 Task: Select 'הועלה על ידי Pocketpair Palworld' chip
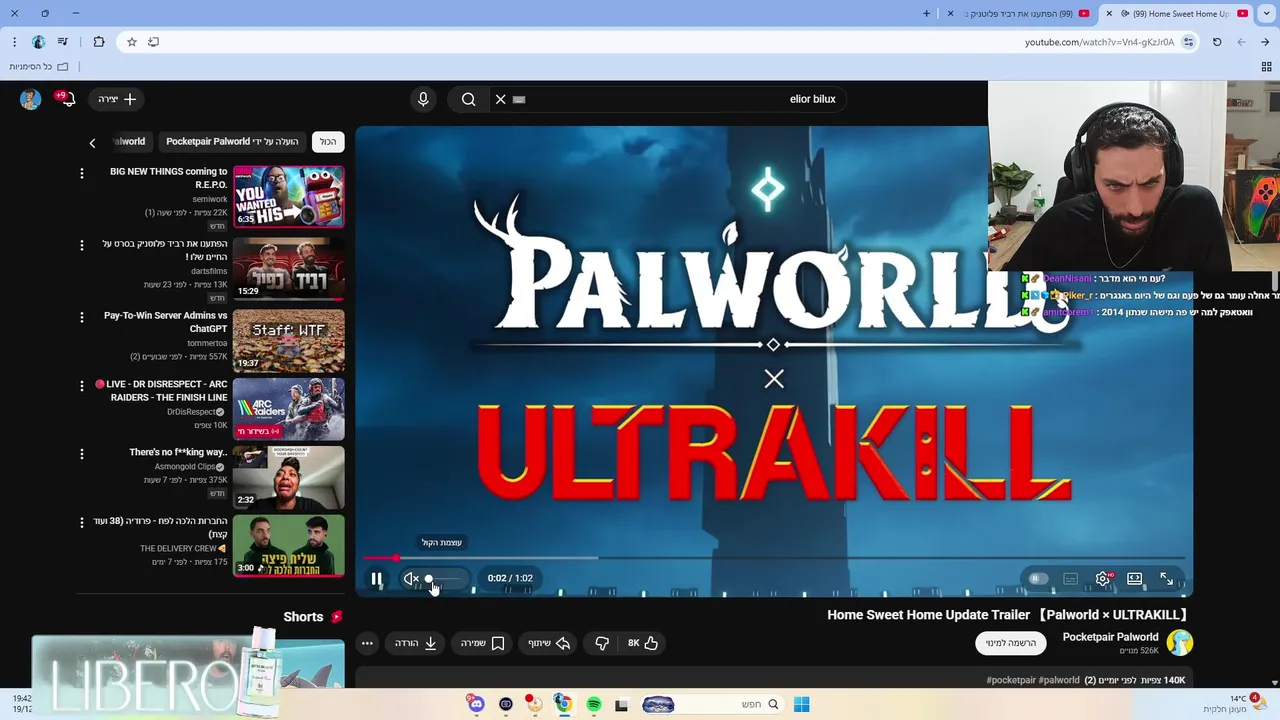tap(232, 142)
